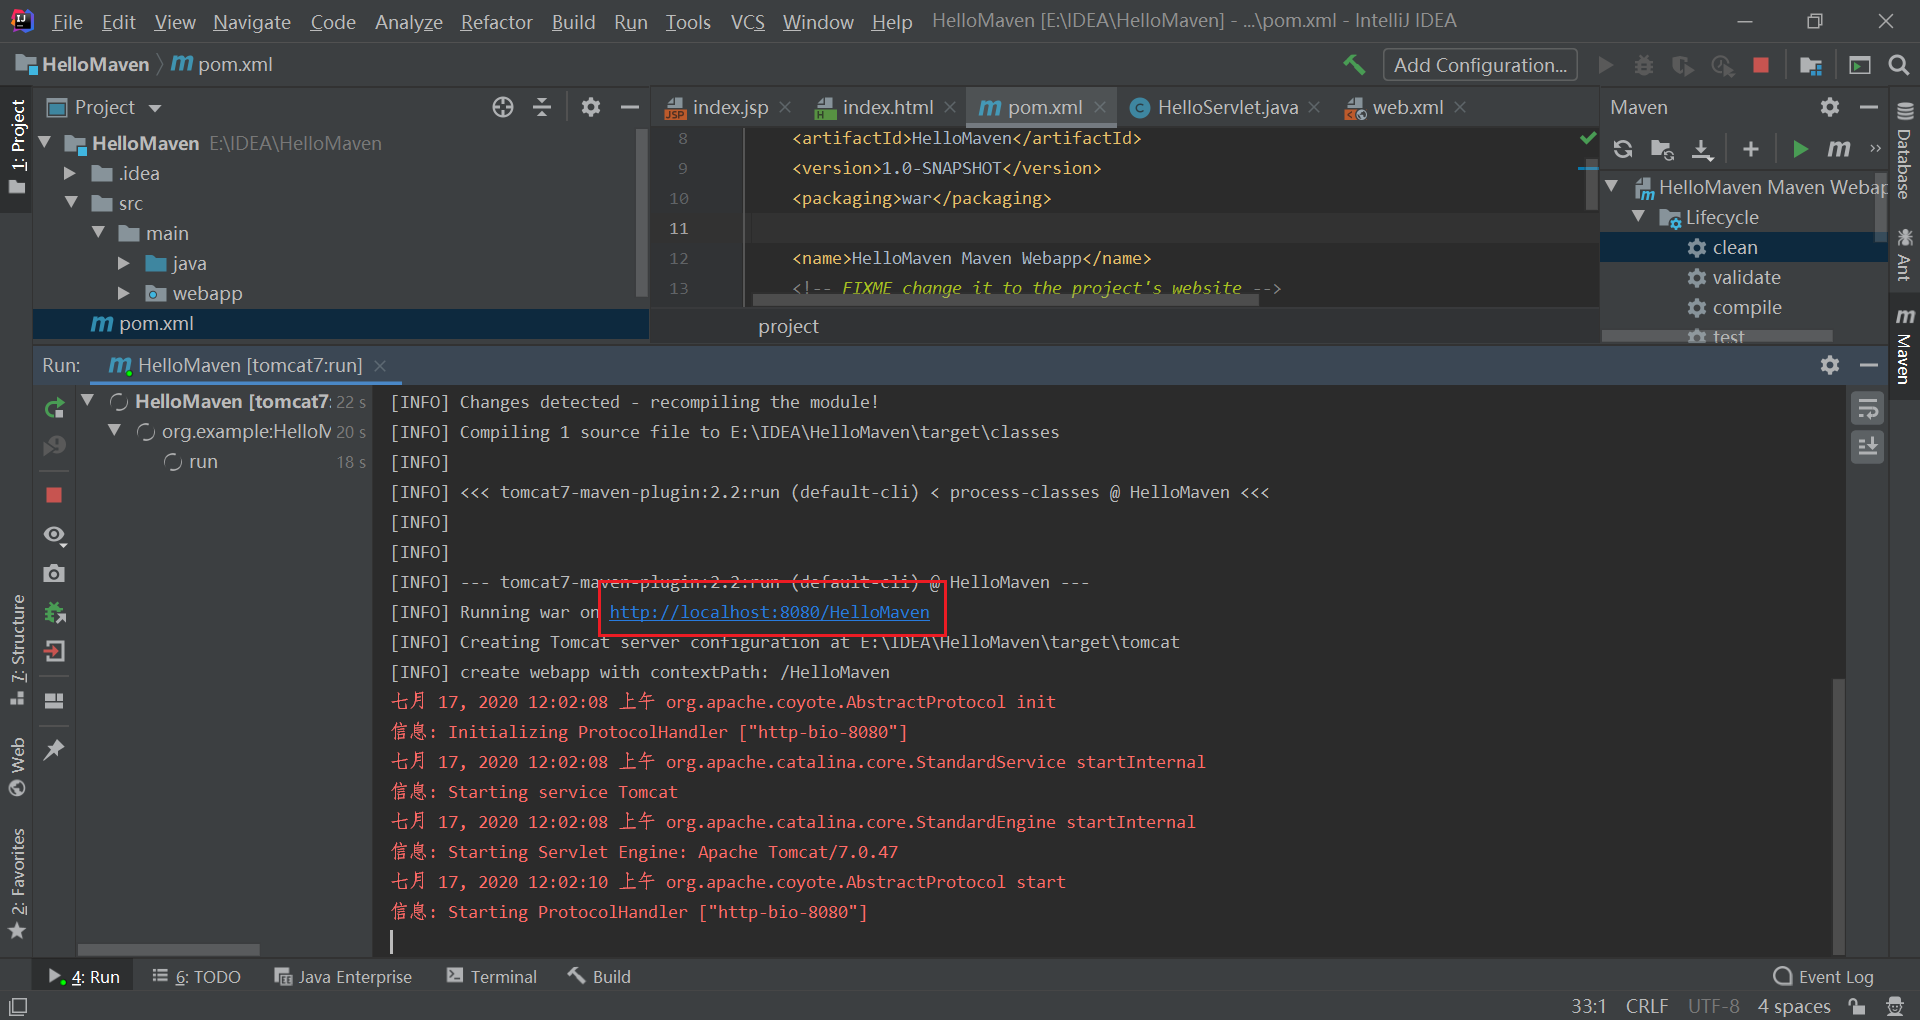
Task: Pin the Run tool window tab
Action: point(54,750)
